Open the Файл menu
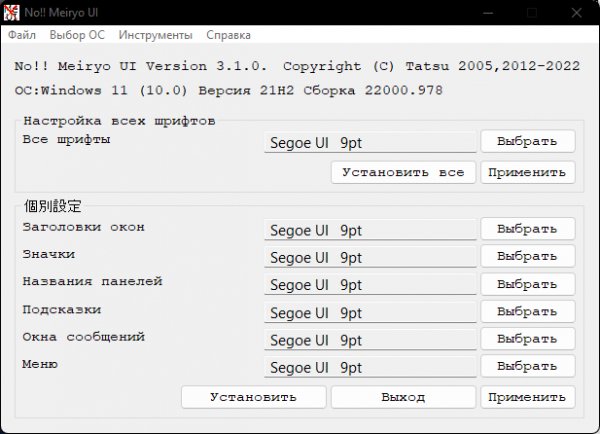 [x=22, y=35]
